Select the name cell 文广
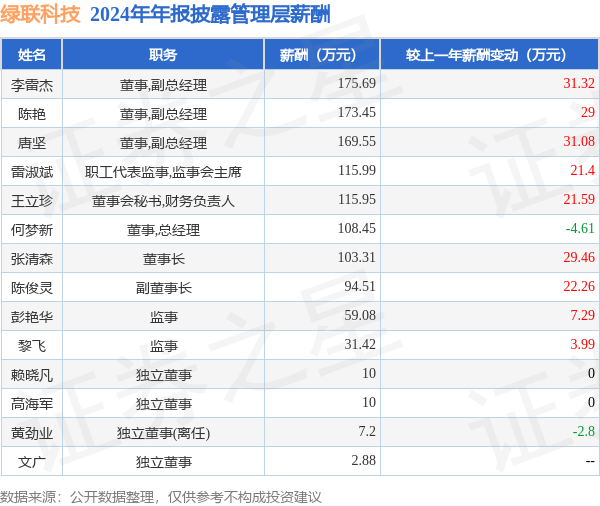Screen dimensions: 600x506 (31, 462)
